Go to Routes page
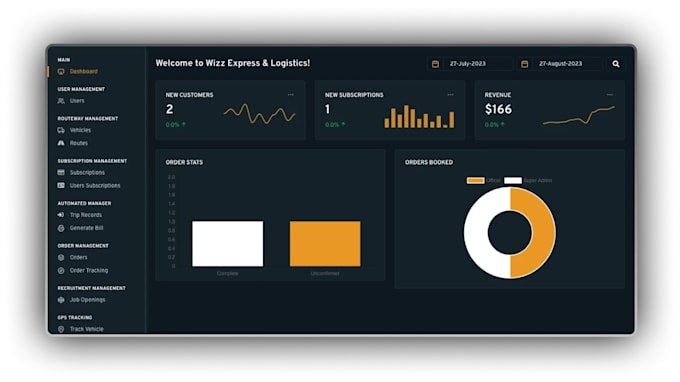Viewport: 680px width, 382px height. (x=78, y=143)
